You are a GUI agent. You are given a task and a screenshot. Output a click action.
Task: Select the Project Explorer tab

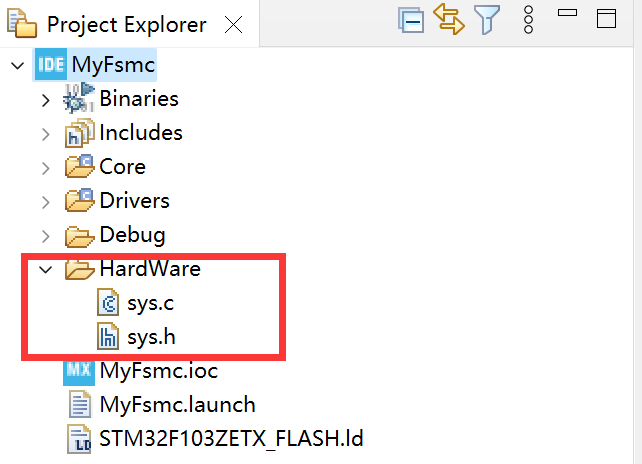(126, 25)
